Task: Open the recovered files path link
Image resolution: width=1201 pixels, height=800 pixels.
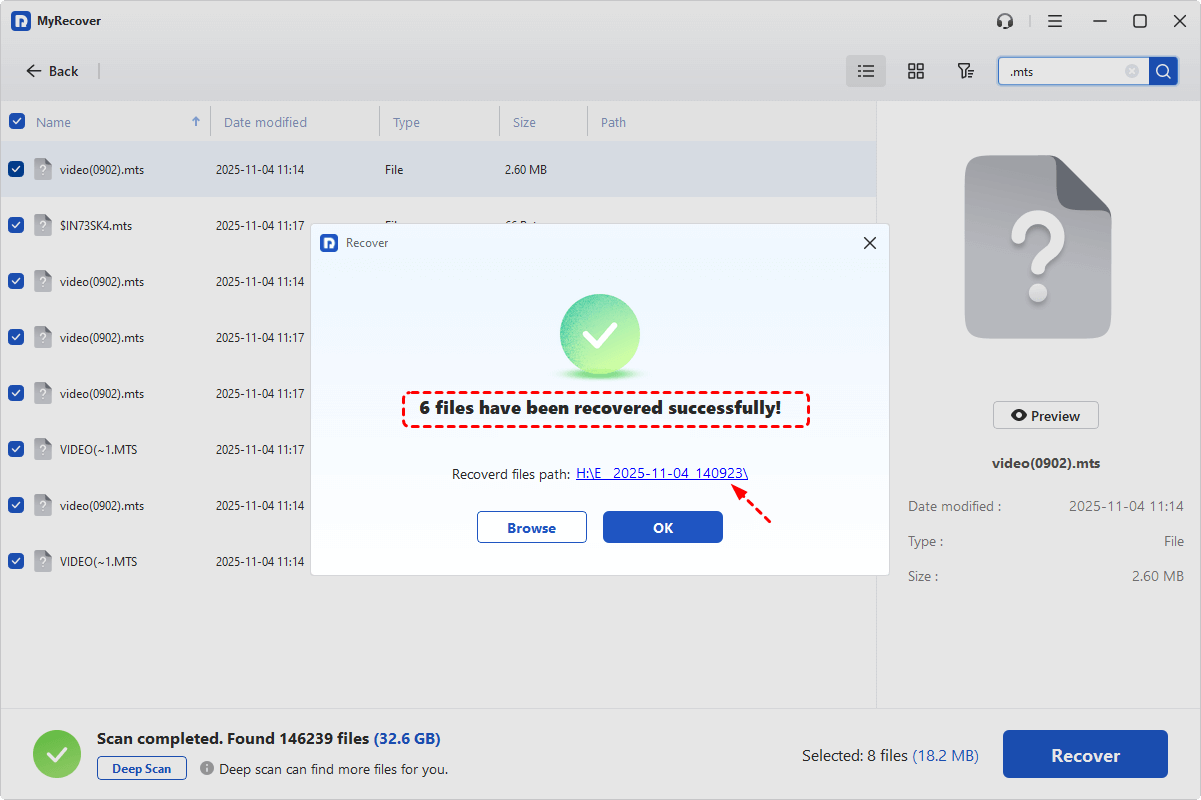Action: (x=662, y=474)
